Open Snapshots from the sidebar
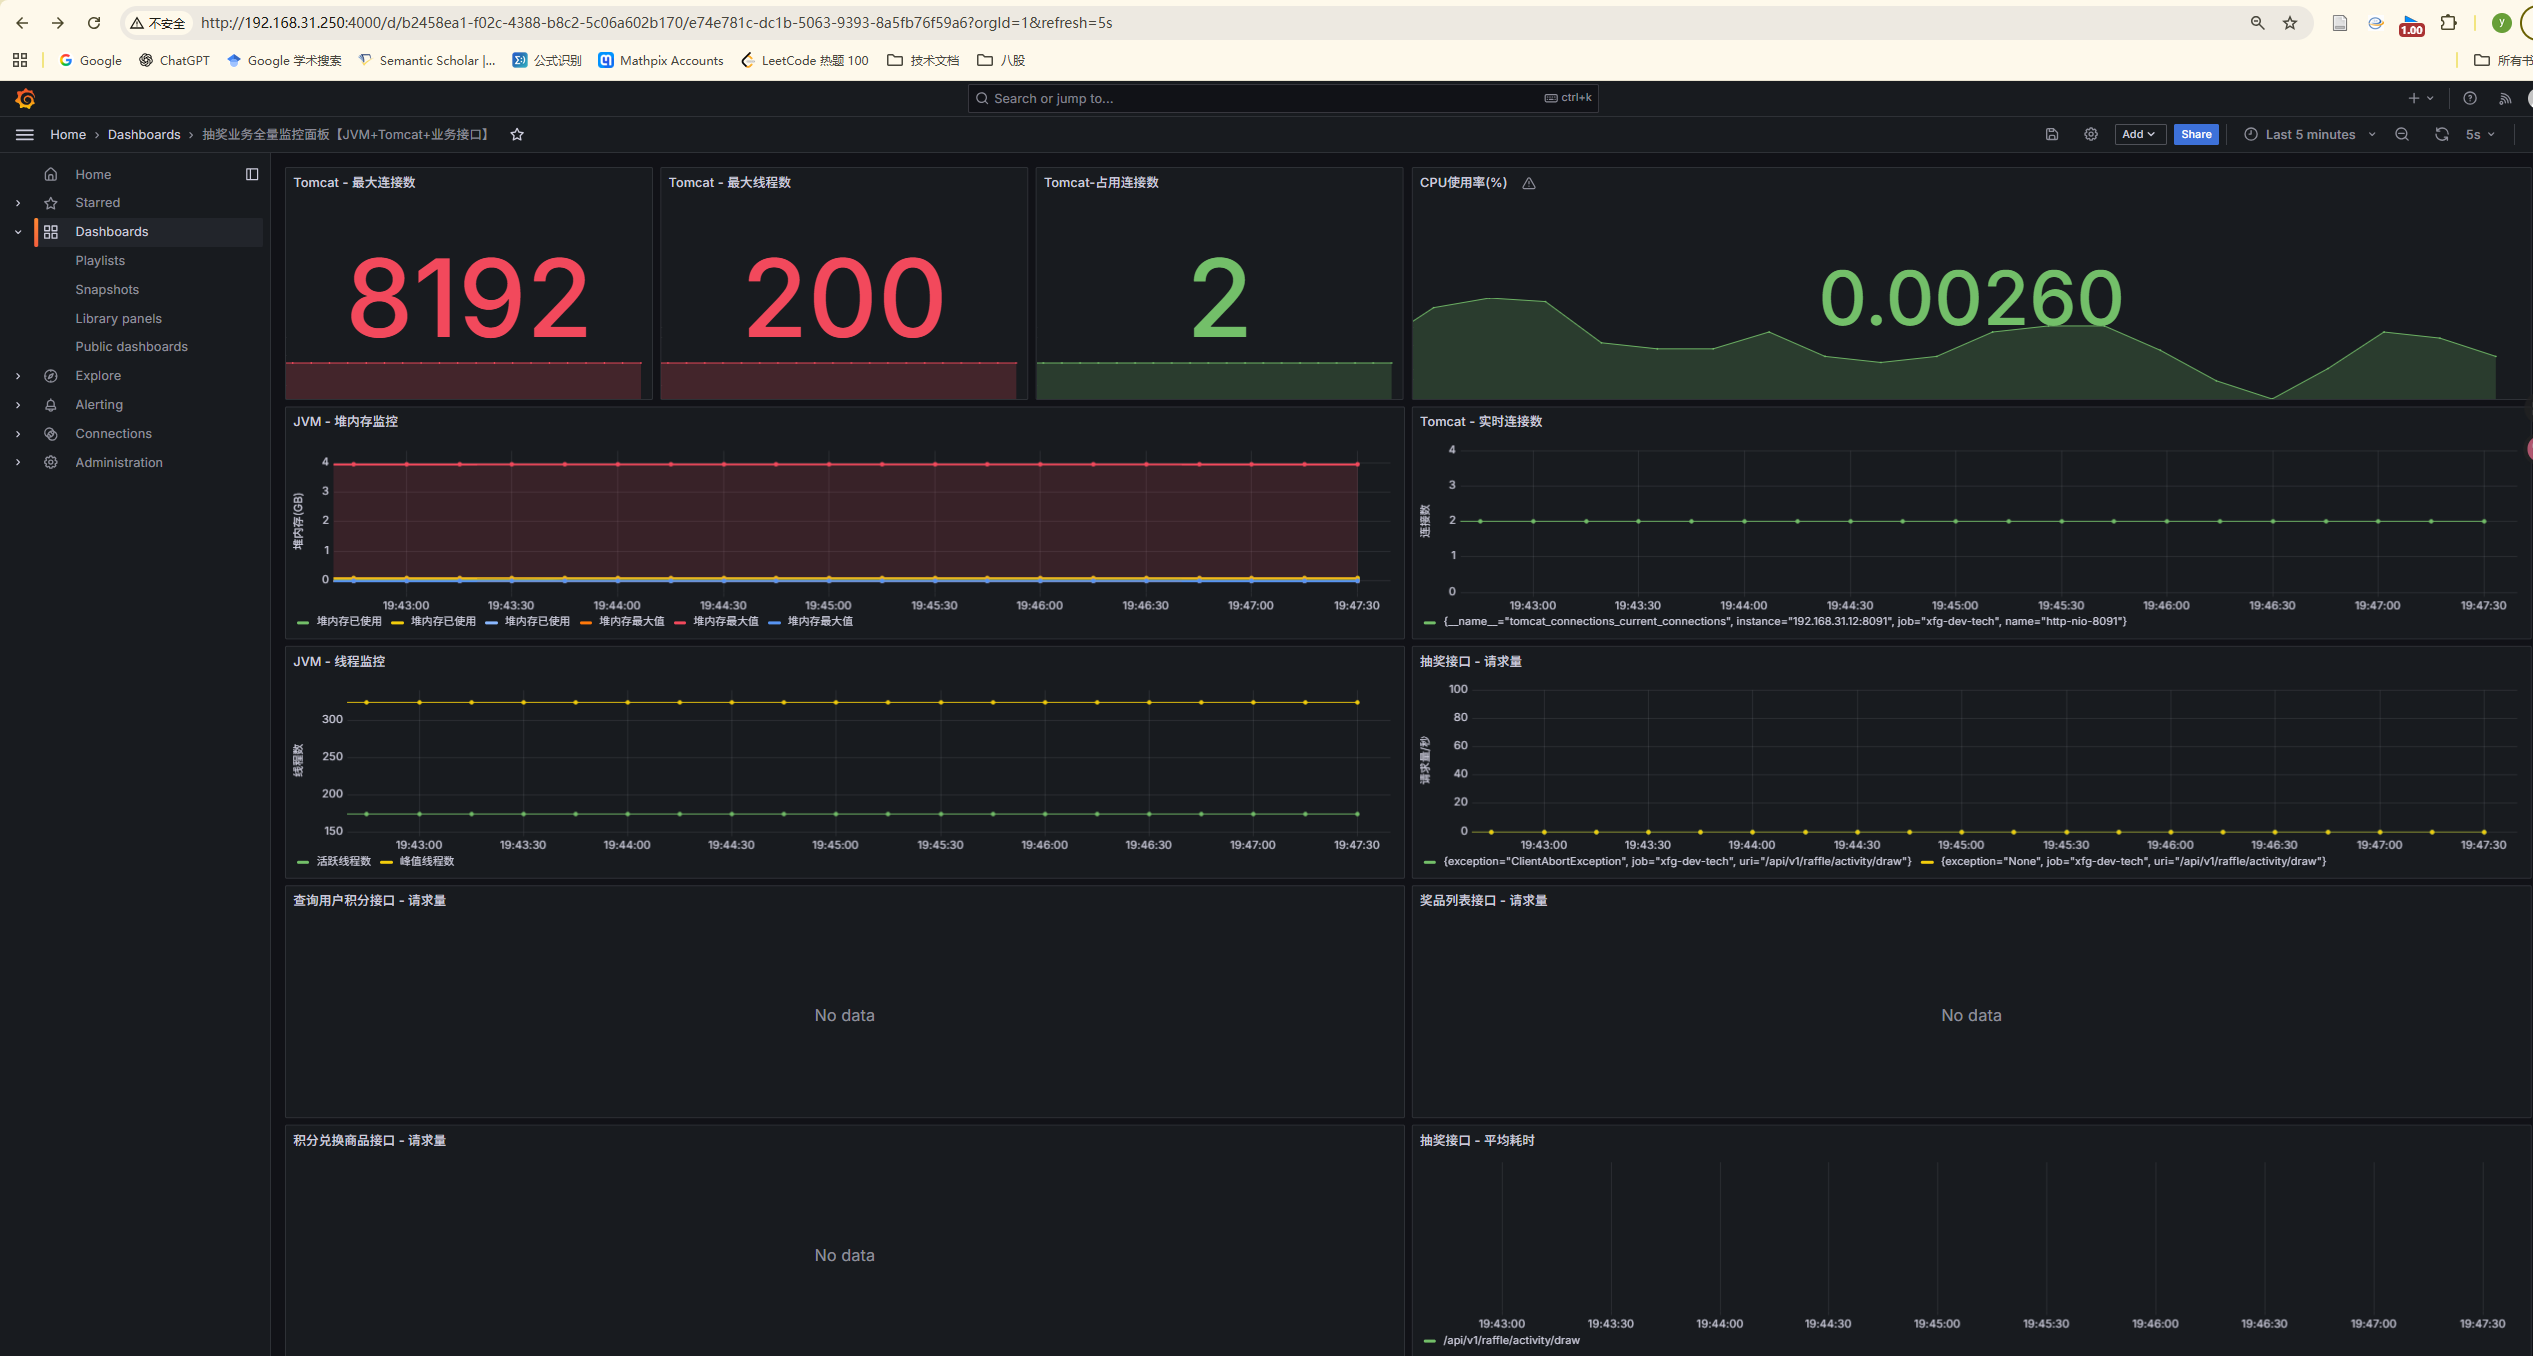Viewport: 2533px width, 1356px height. point(107,289)
